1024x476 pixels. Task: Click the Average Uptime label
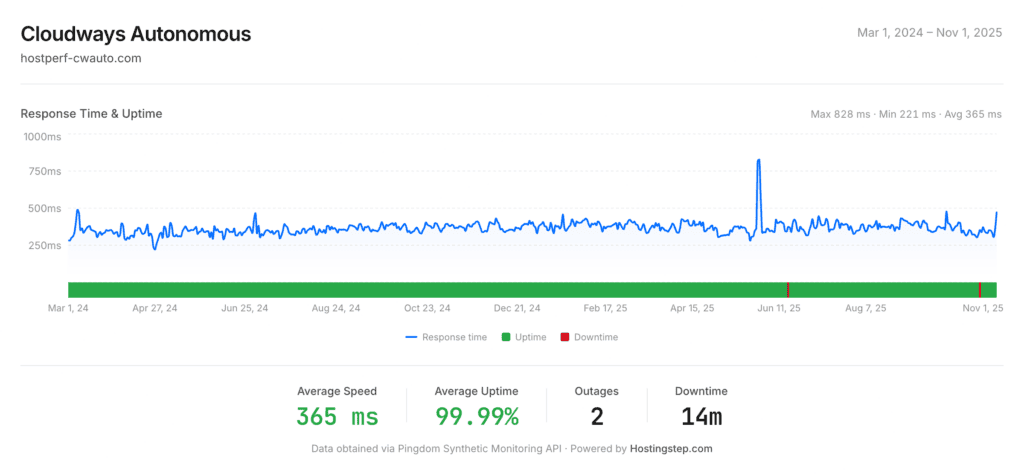[x=477, y=391]
